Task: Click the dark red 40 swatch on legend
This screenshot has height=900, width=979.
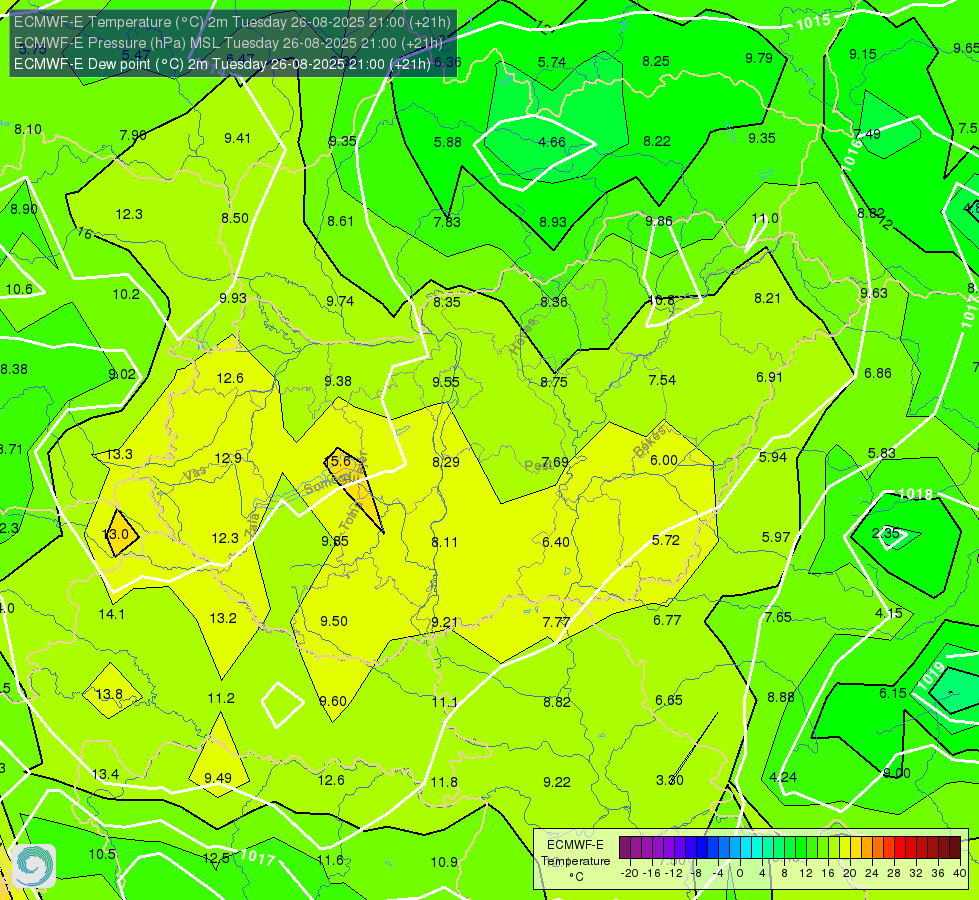Action: coord(955,848)
